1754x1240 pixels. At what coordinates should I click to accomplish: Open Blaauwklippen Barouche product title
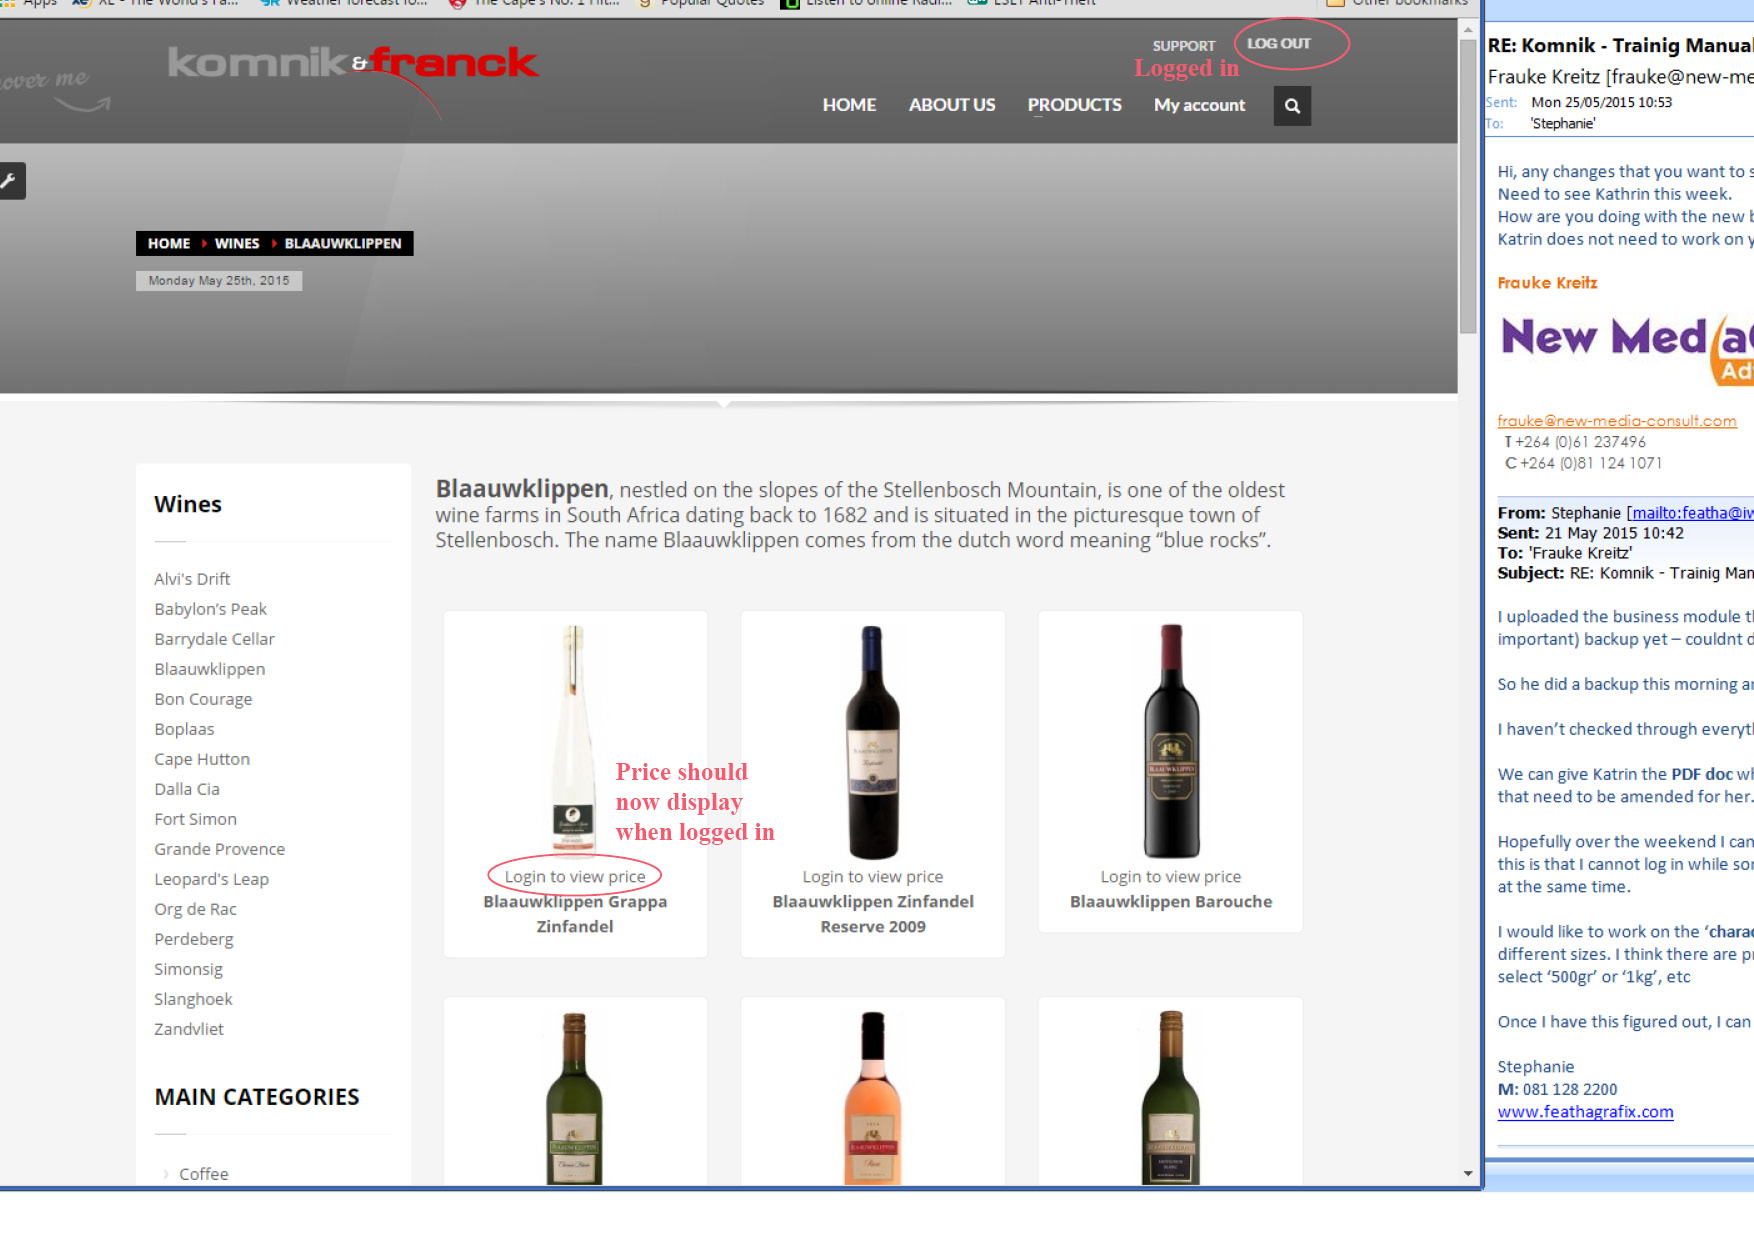(1171, 902)
